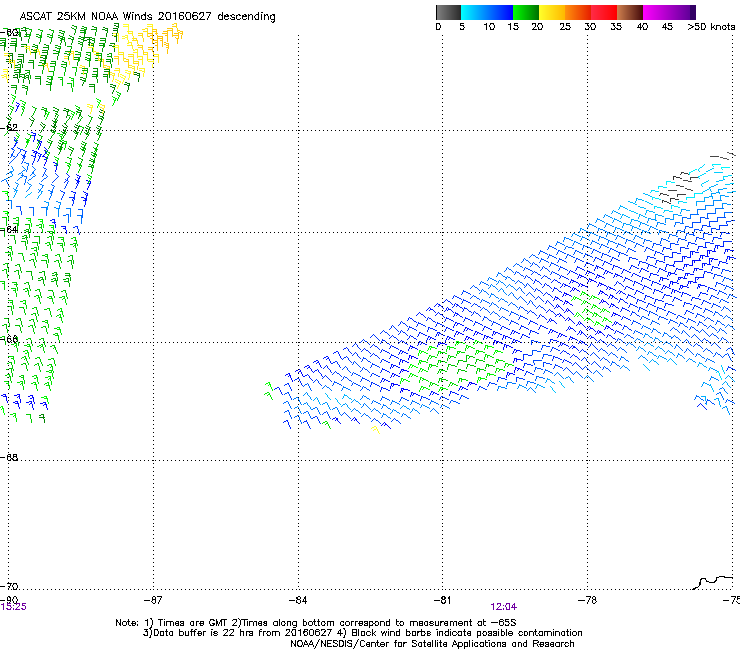Click the '-78' longitude axis label
The image size is (740, 650).
[x=587, y=600]
